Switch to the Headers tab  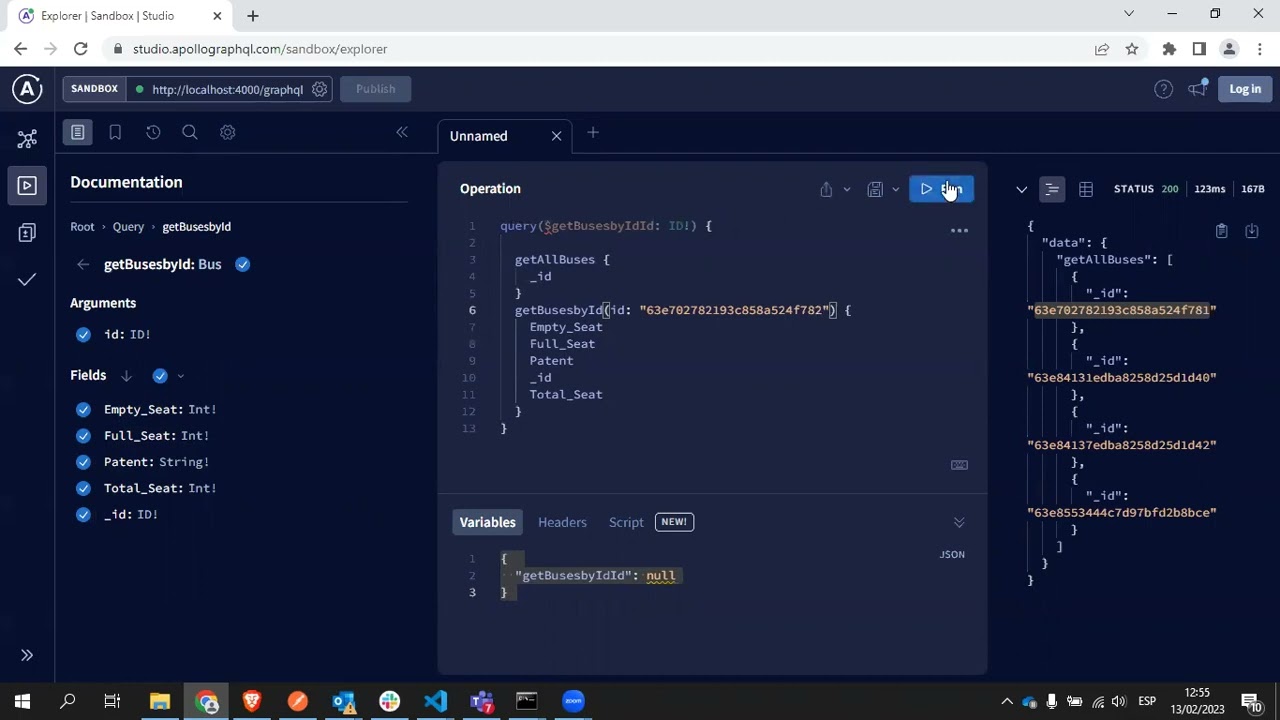pyautogui.click(x=562, y=522)
